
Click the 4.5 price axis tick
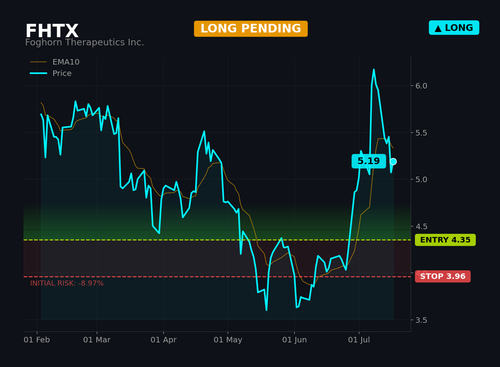click(x=421, y=227)
